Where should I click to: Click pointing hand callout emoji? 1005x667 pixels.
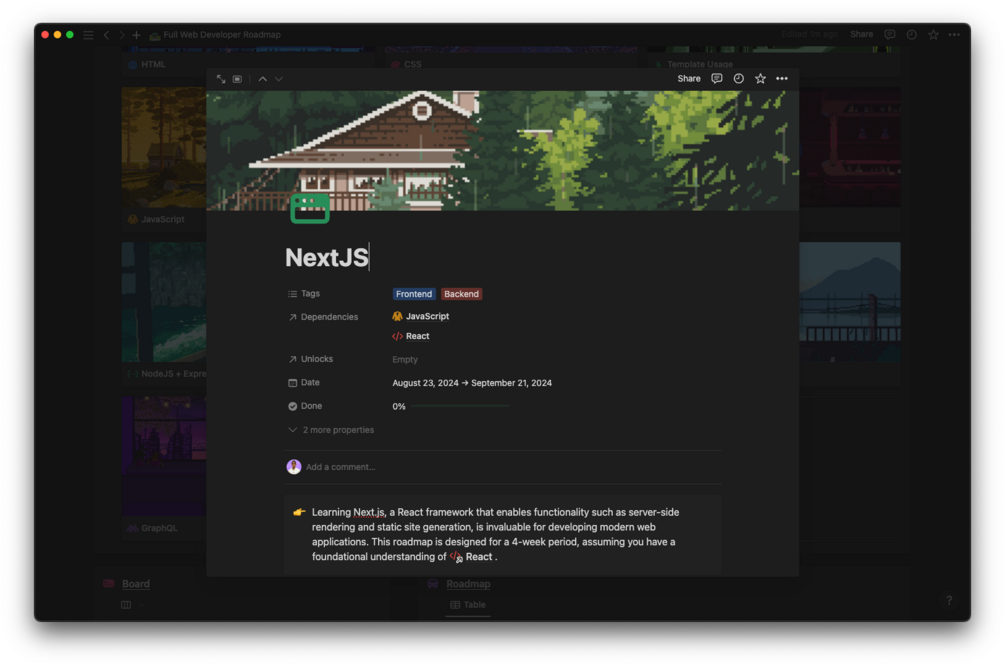tap(299, 513)
